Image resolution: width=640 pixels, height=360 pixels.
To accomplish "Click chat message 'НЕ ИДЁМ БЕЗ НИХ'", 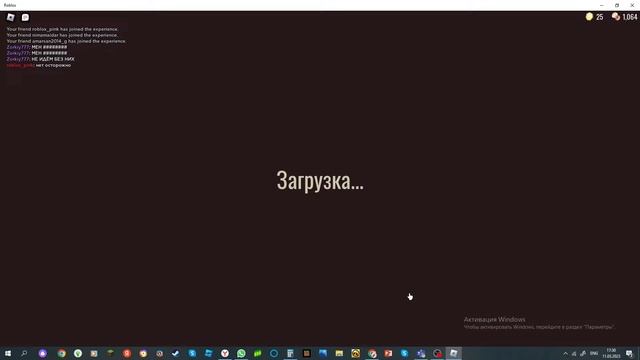I will (53, 59).
